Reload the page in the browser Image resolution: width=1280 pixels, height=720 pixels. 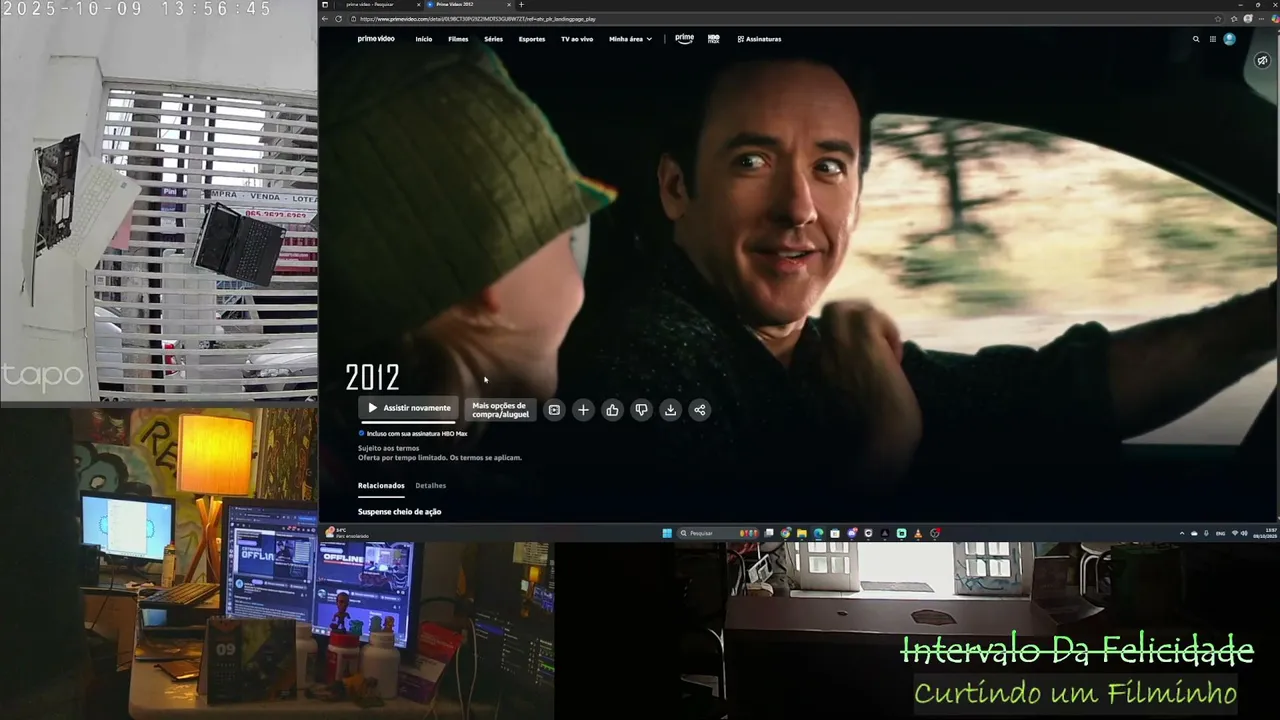(x=338, y=19)
